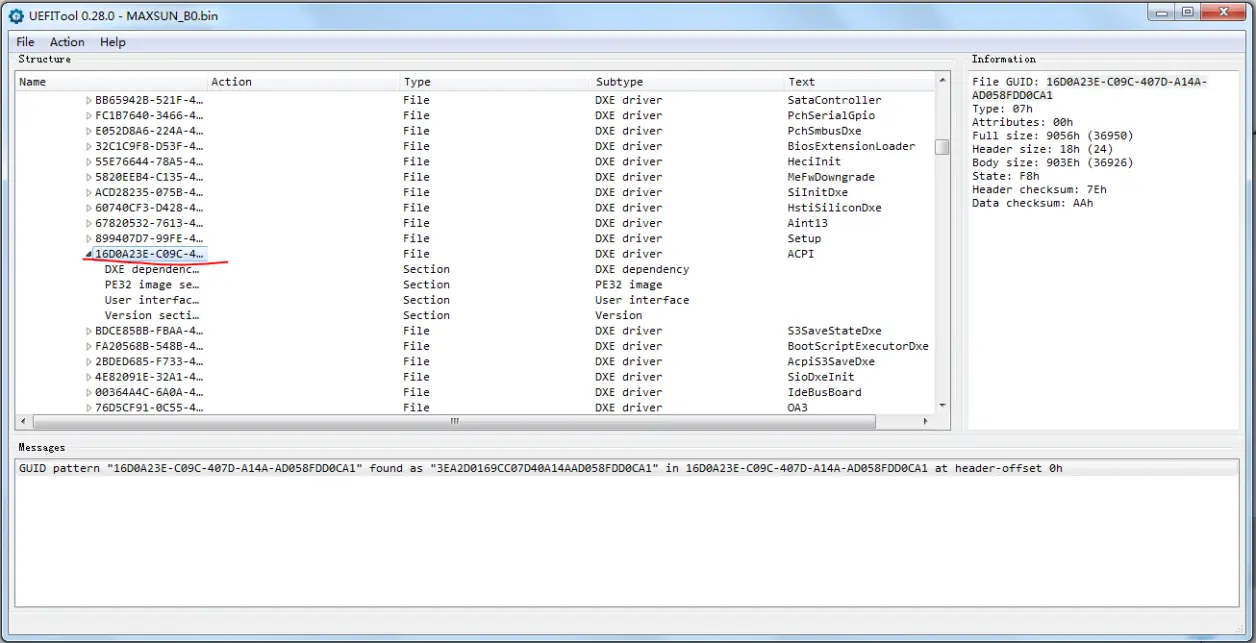Expand the 76D5CF91-0C55 OA3 node
1256x643 pixels.
(88, 408)
